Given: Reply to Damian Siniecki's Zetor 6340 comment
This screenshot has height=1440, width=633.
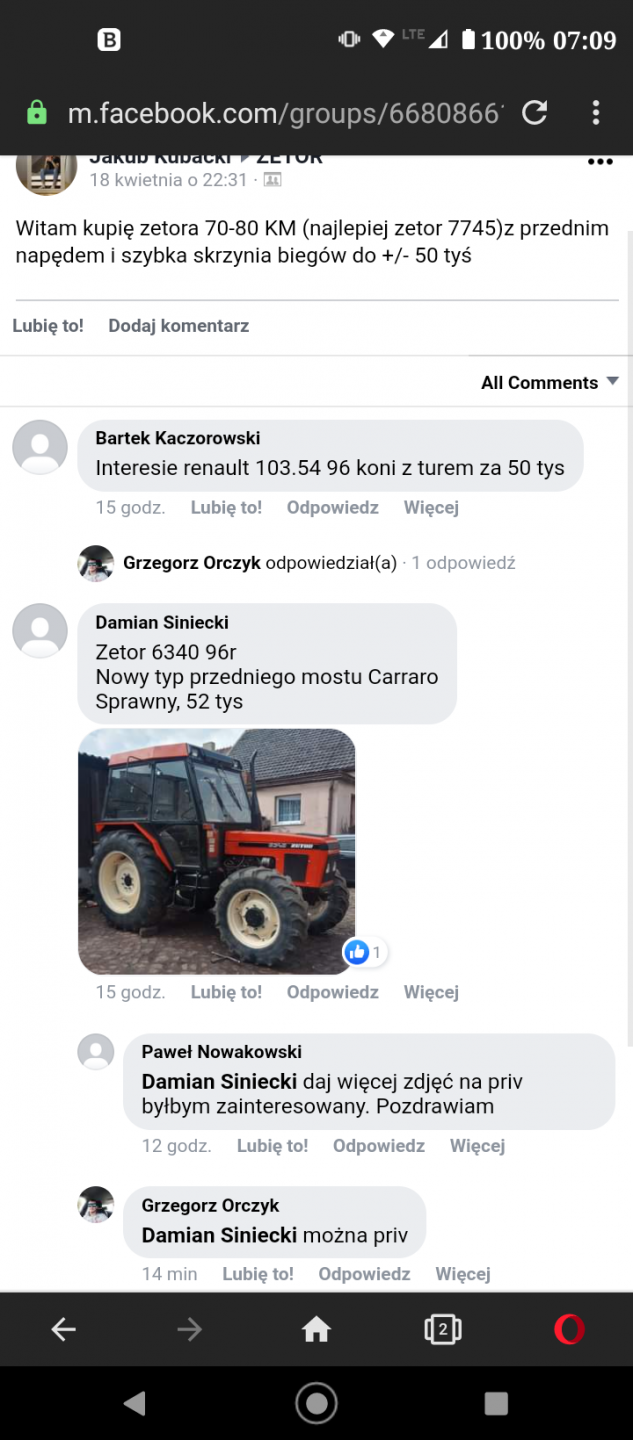Looking at the screenshot, I should 333,992.
